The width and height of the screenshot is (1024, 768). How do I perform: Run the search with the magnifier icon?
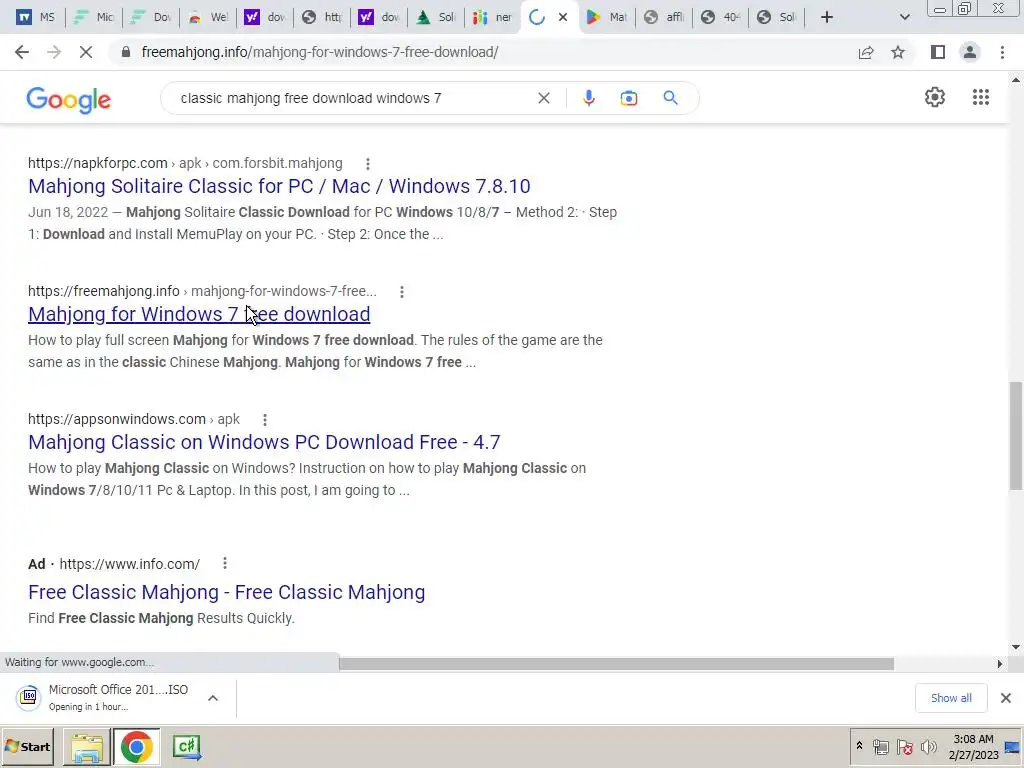tap(670, 98)
